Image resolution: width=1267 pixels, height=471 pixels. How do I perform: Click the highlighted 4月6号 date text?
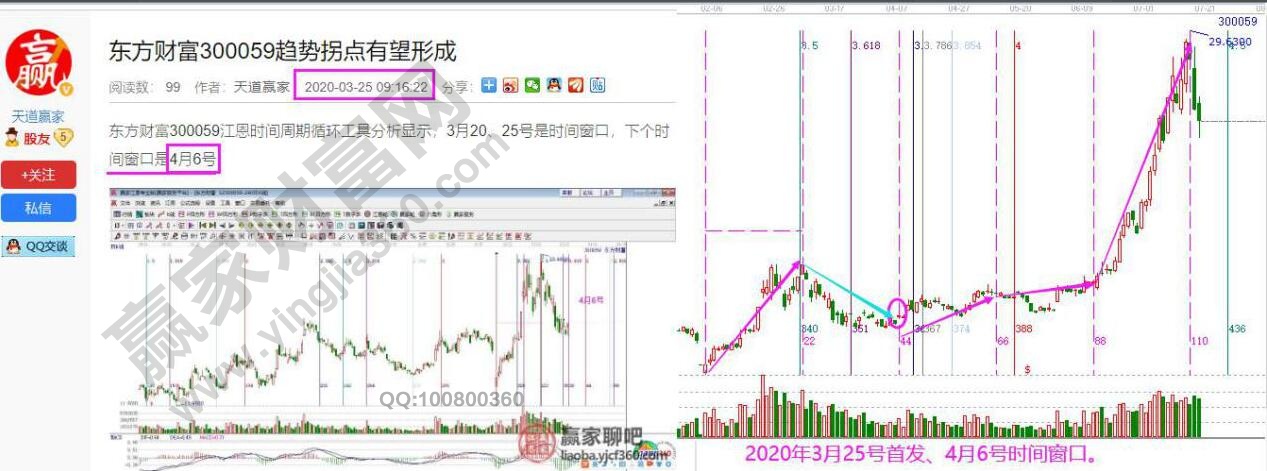click(200, 158)
